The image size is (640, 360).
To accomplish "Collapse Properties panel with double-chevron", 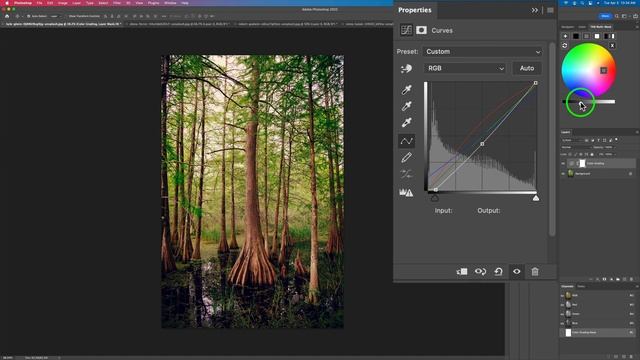I will (535, 10).
